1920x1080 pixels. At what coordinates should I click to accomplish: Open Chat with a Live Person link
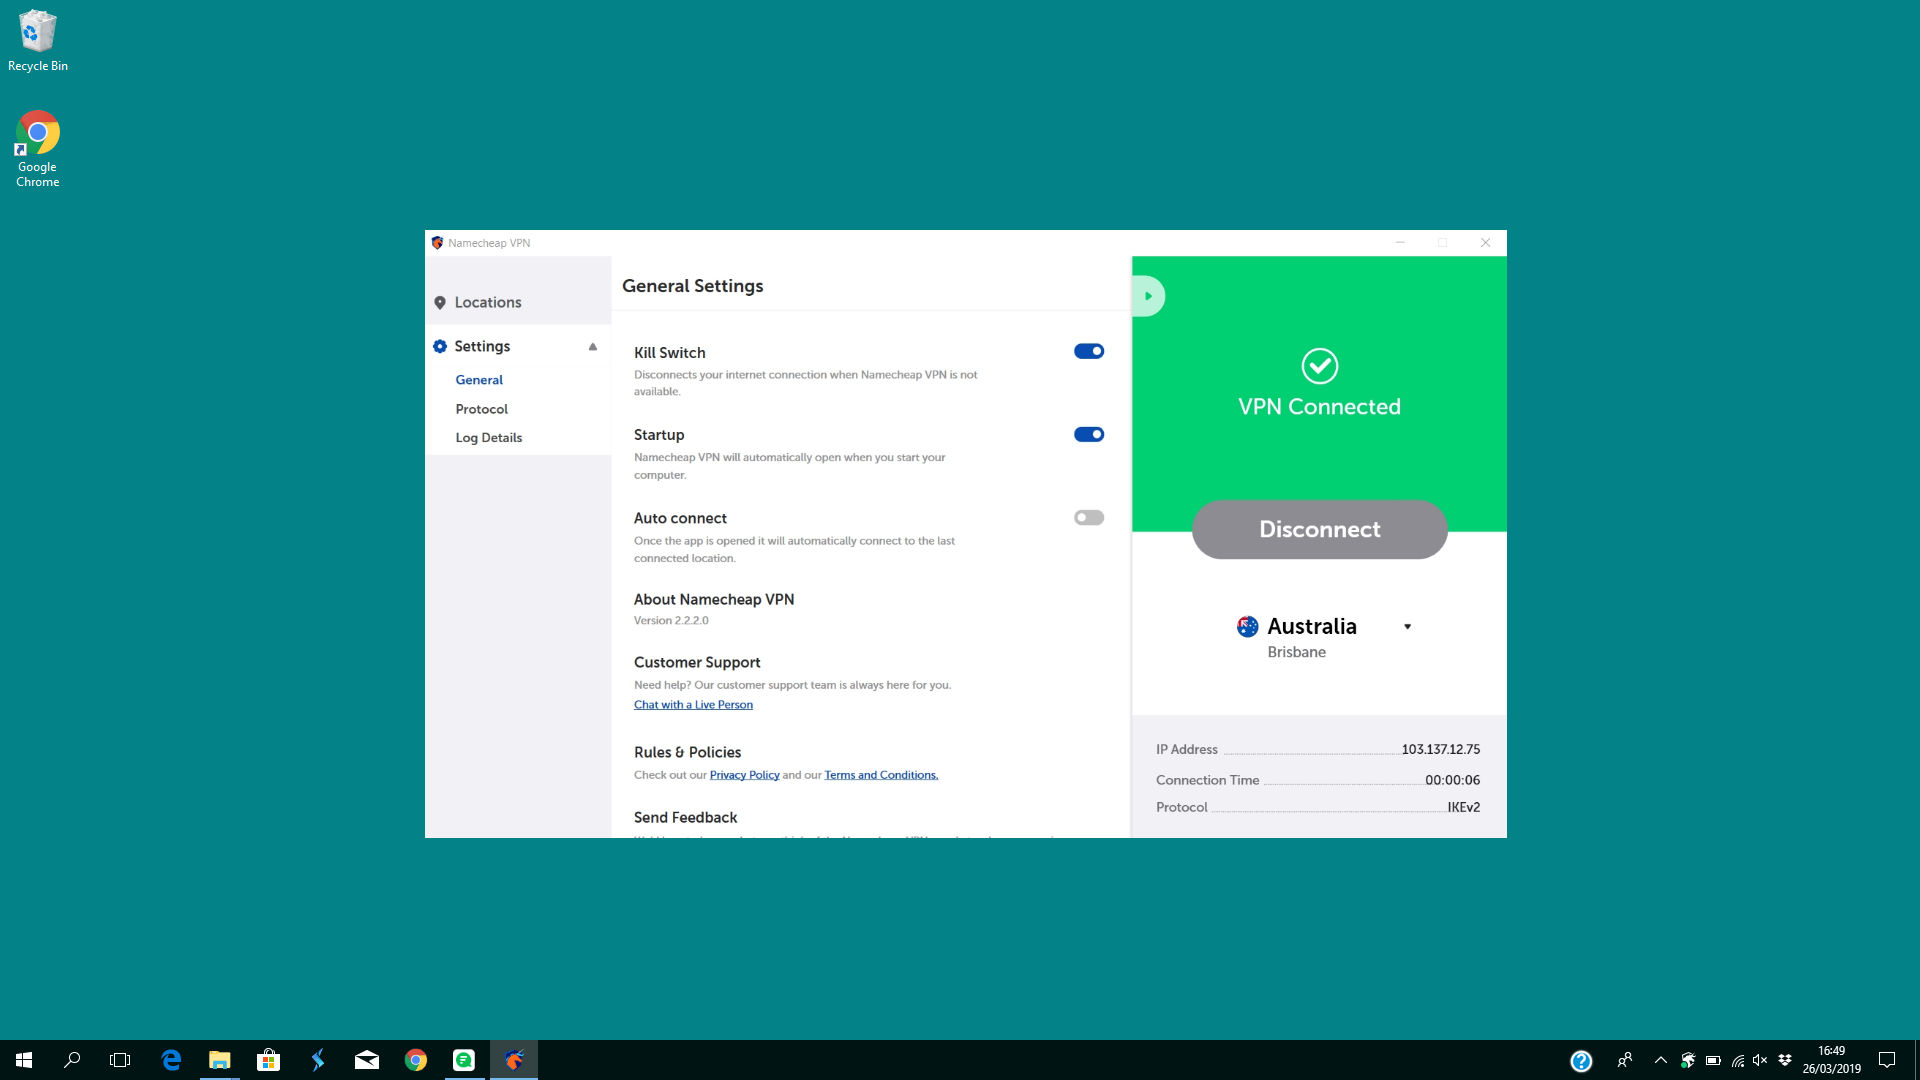point(693,705)
